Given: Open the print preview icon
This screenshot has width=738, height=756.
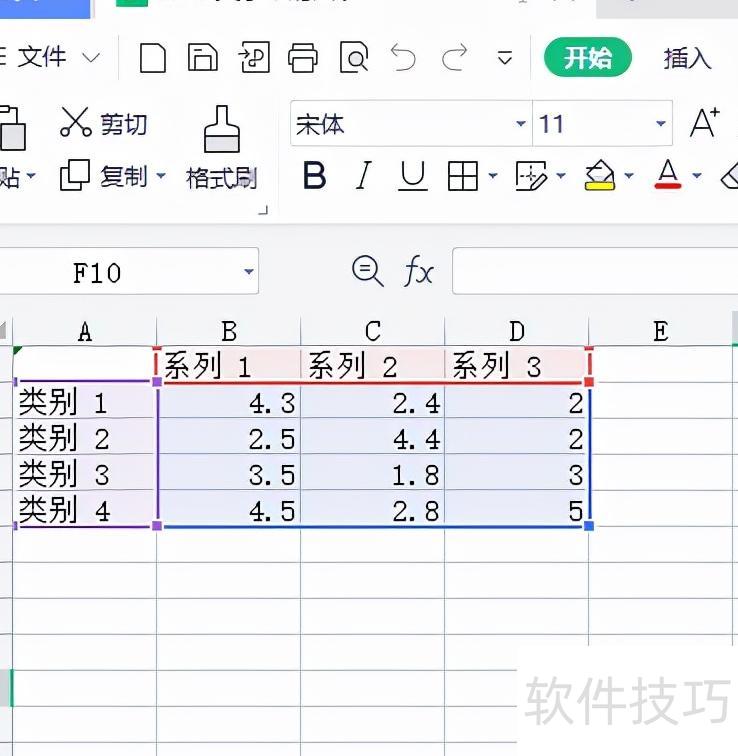Looking at the screenshot, I should [354, 57].
